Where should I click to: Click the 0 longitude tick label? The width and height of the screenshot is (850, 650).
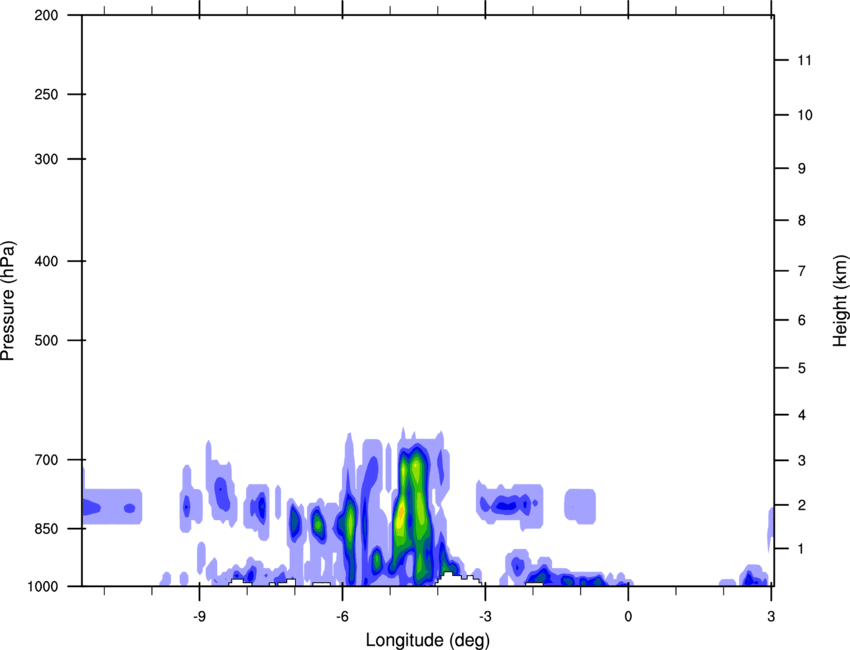pos(628,616)
